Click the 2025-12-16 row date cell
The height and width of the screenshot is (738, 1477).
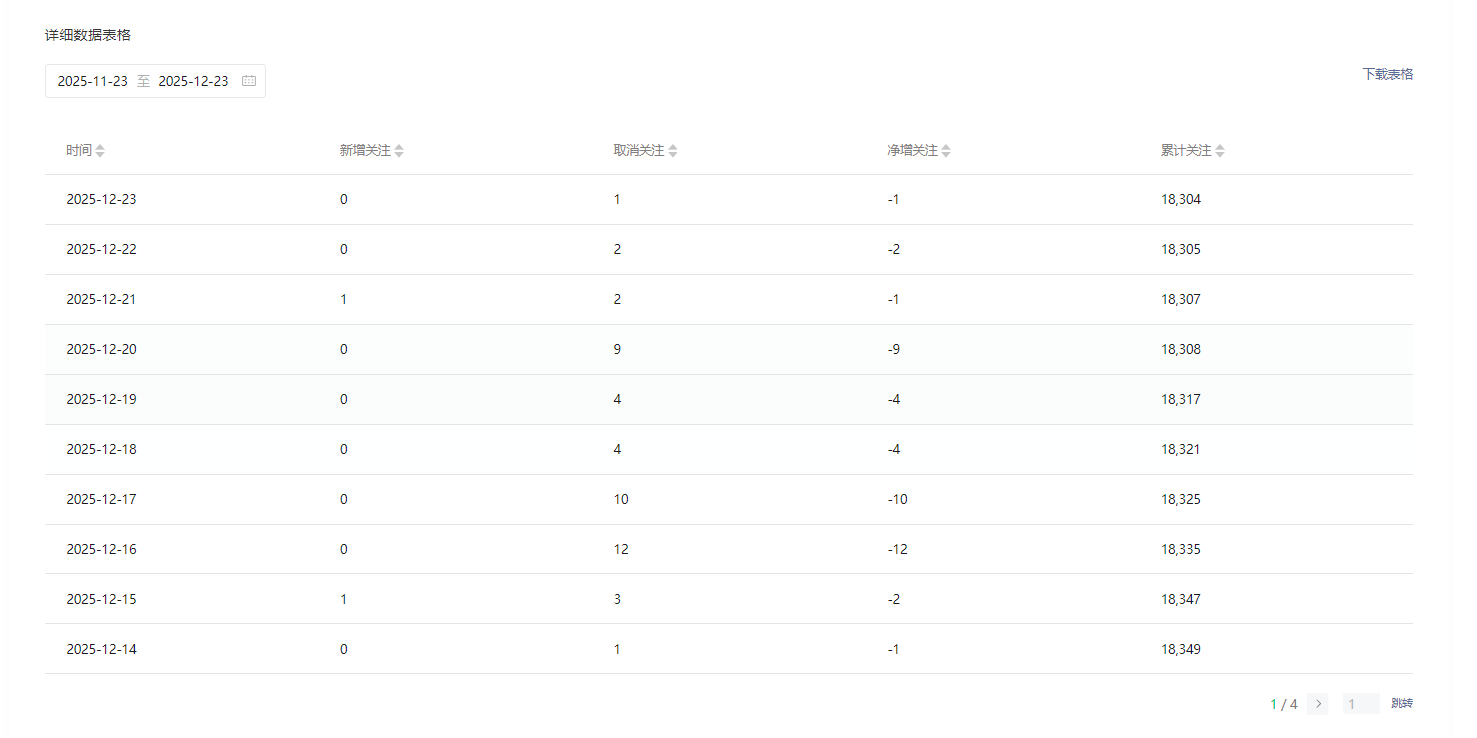[x=101, y=549]
